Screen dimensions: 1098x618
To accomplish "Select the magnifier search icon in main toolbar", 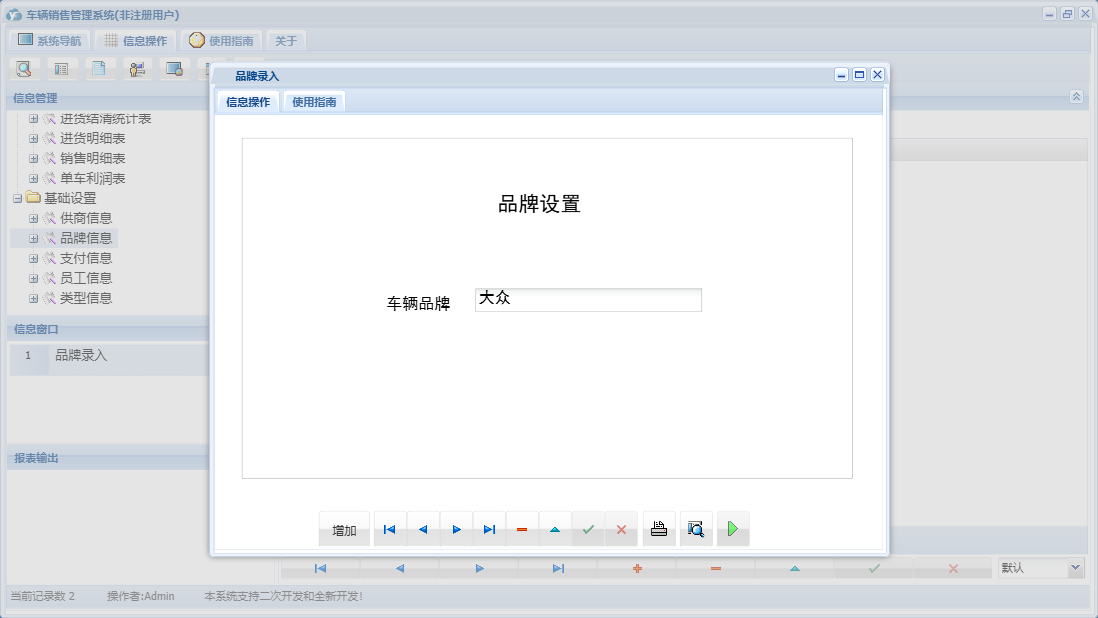I will (24, 68).
